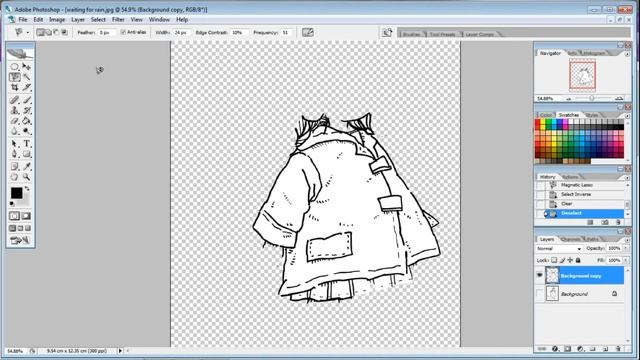Switch to the Styles tab

592,115
